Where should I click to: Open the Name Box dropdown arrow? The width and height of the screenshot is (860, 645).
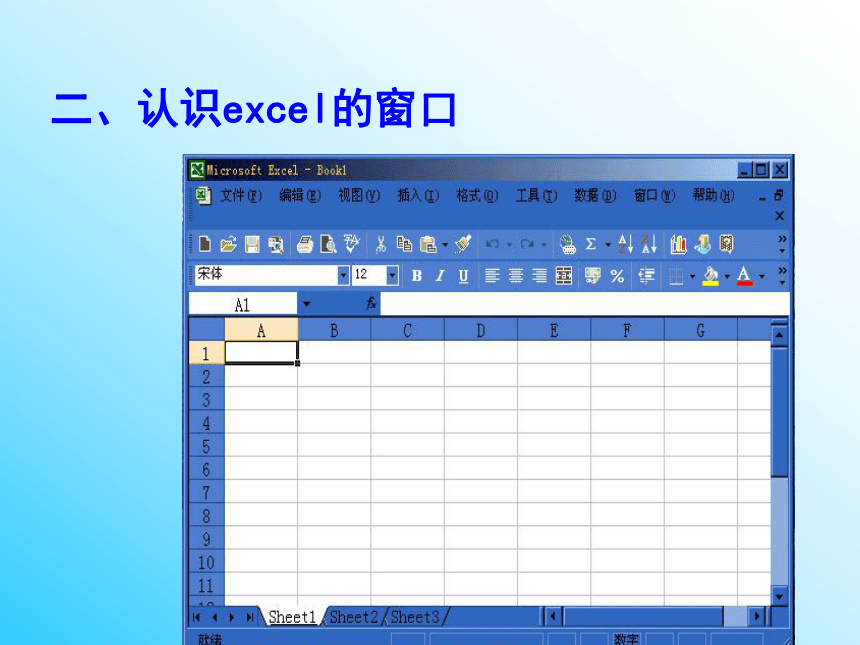click(307, 304)
